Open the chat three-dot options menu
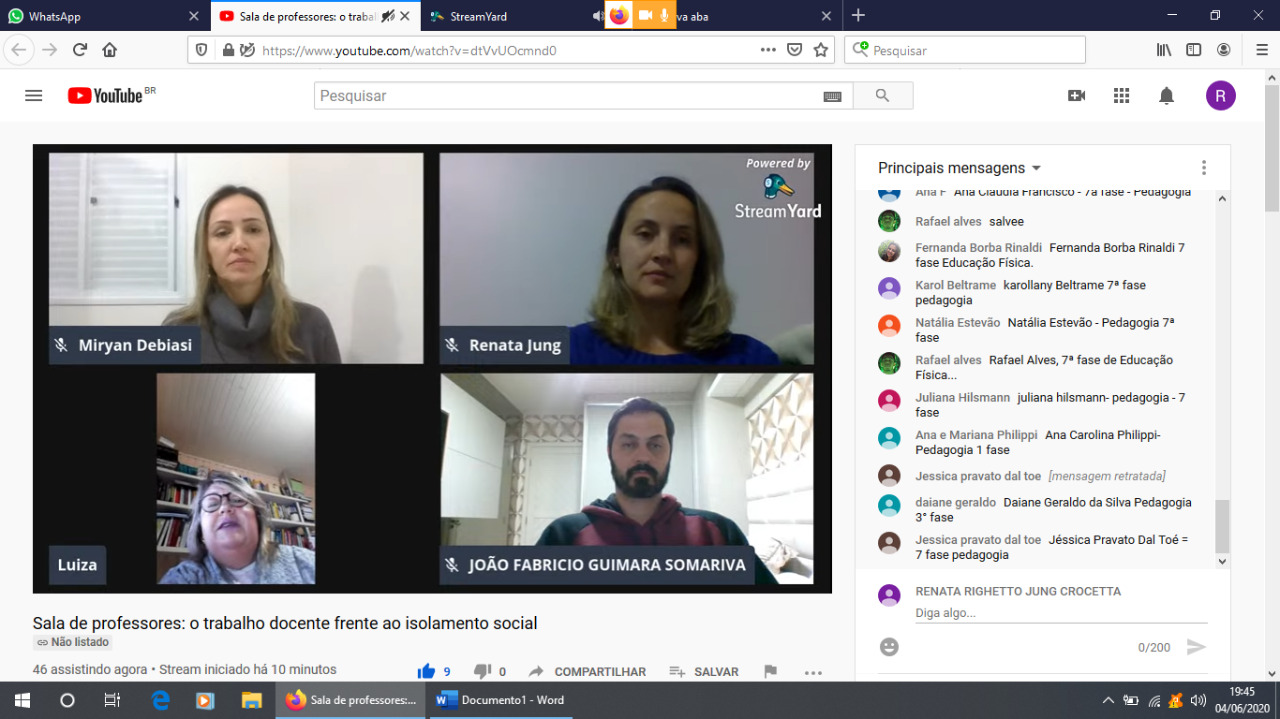Viewport: 1280px width, 719px height. click(1204, 168)
